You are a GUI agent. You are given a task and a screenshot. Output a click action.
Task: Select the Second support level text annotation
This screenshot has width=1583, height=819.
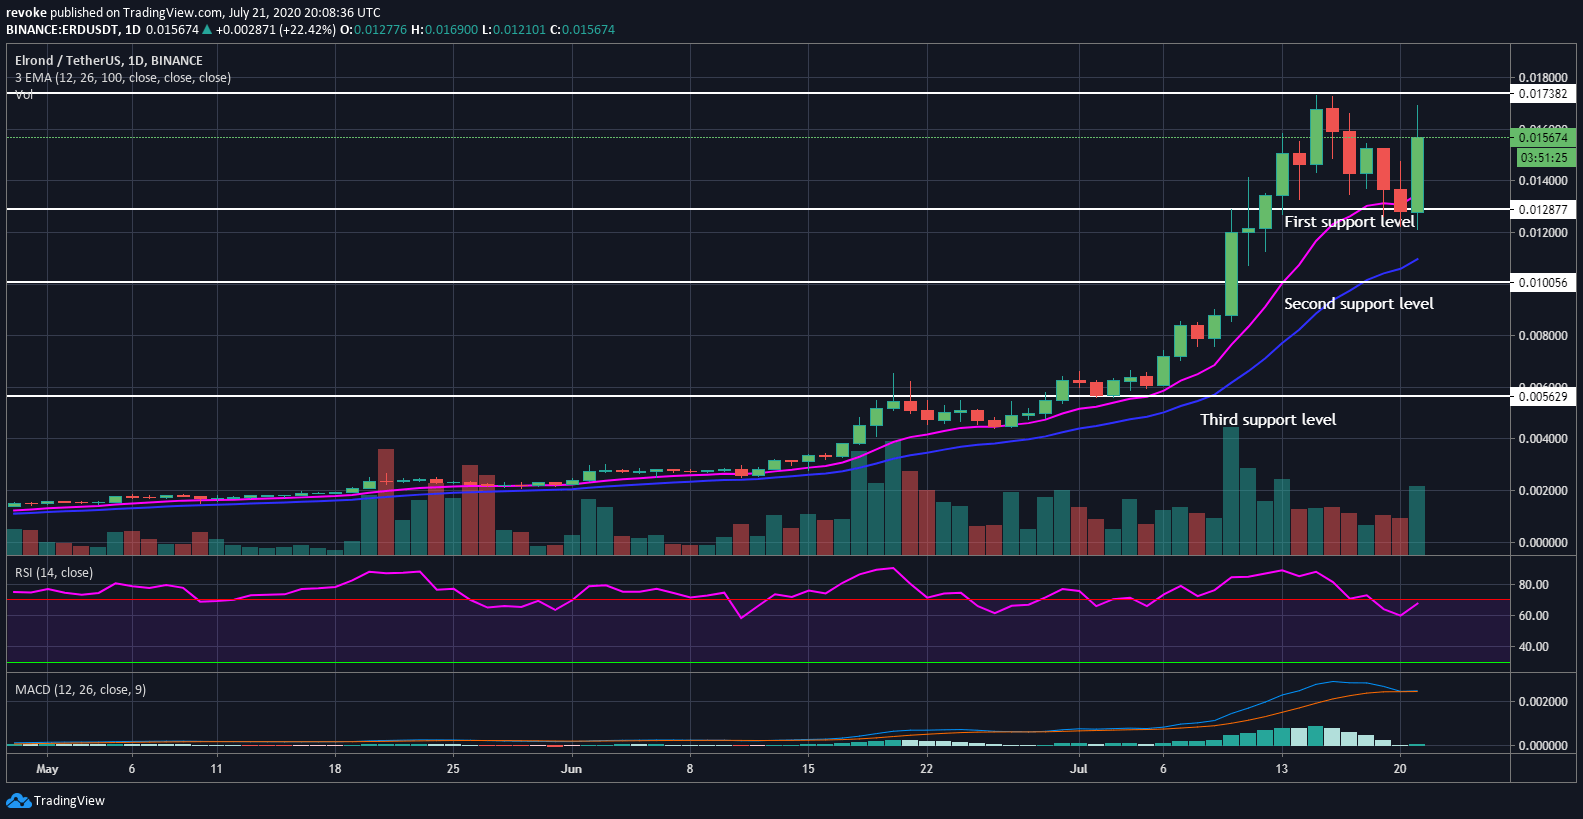pyautogui.click(x=1358, y=304)
